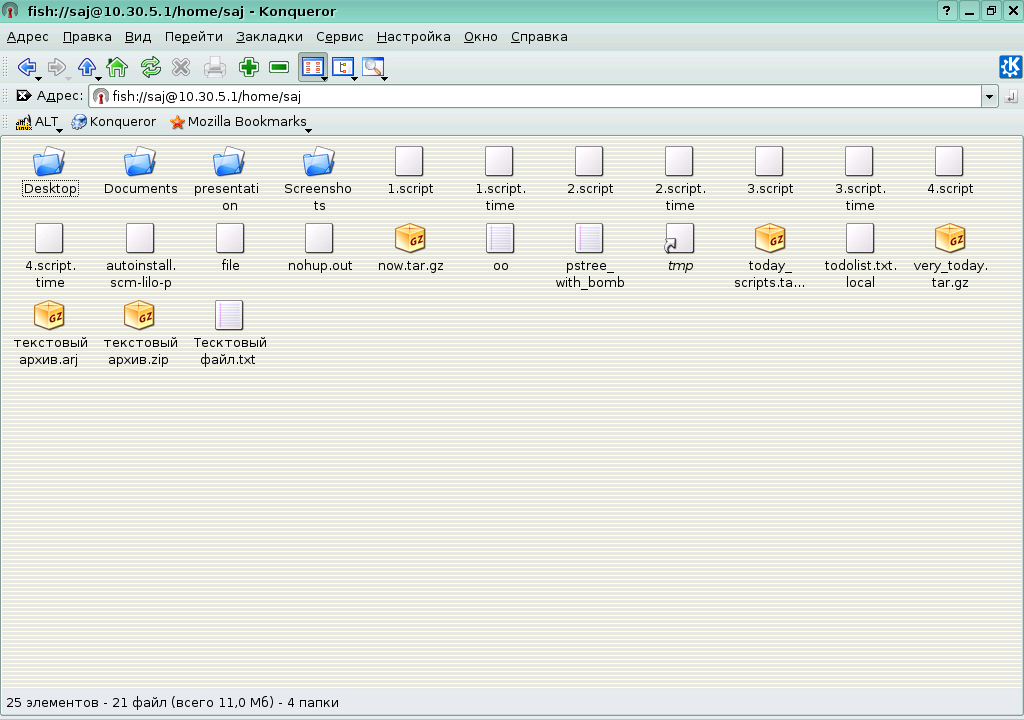Reload the current directory listing

[150, 67]
